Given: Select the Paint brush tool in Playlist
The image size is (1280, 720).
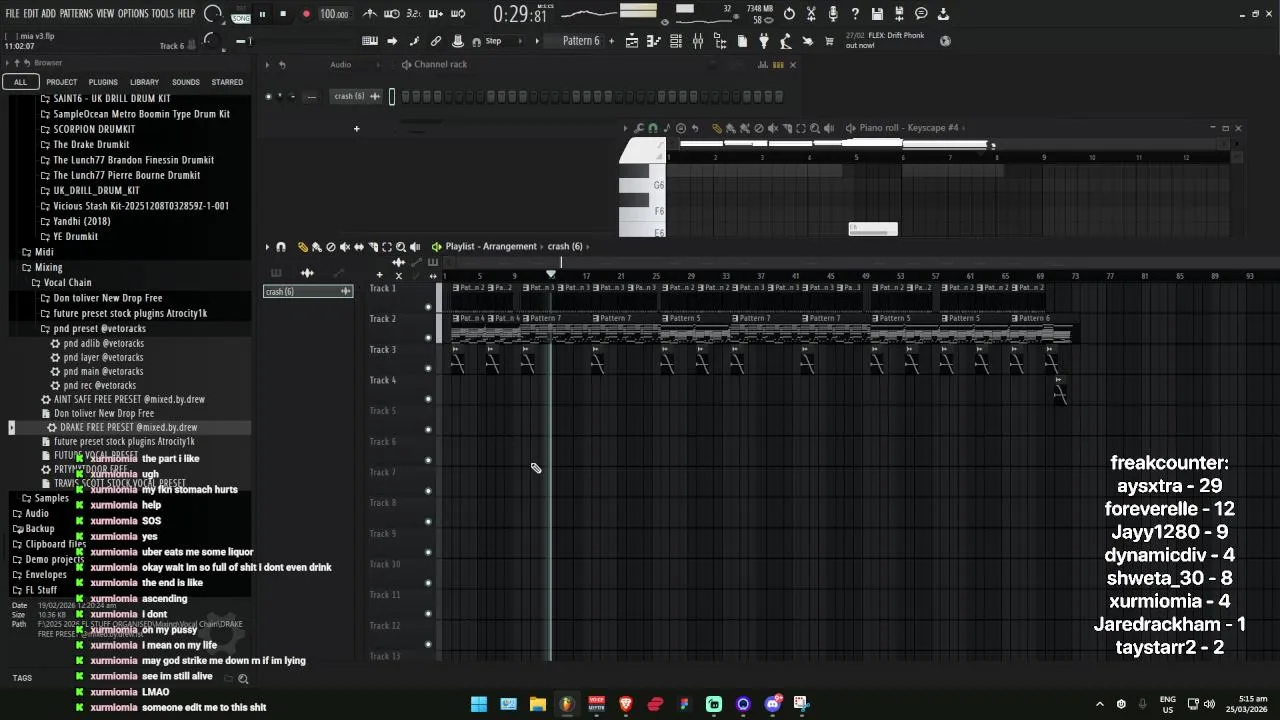Looking at the screenshot, I should click(316, 247).
